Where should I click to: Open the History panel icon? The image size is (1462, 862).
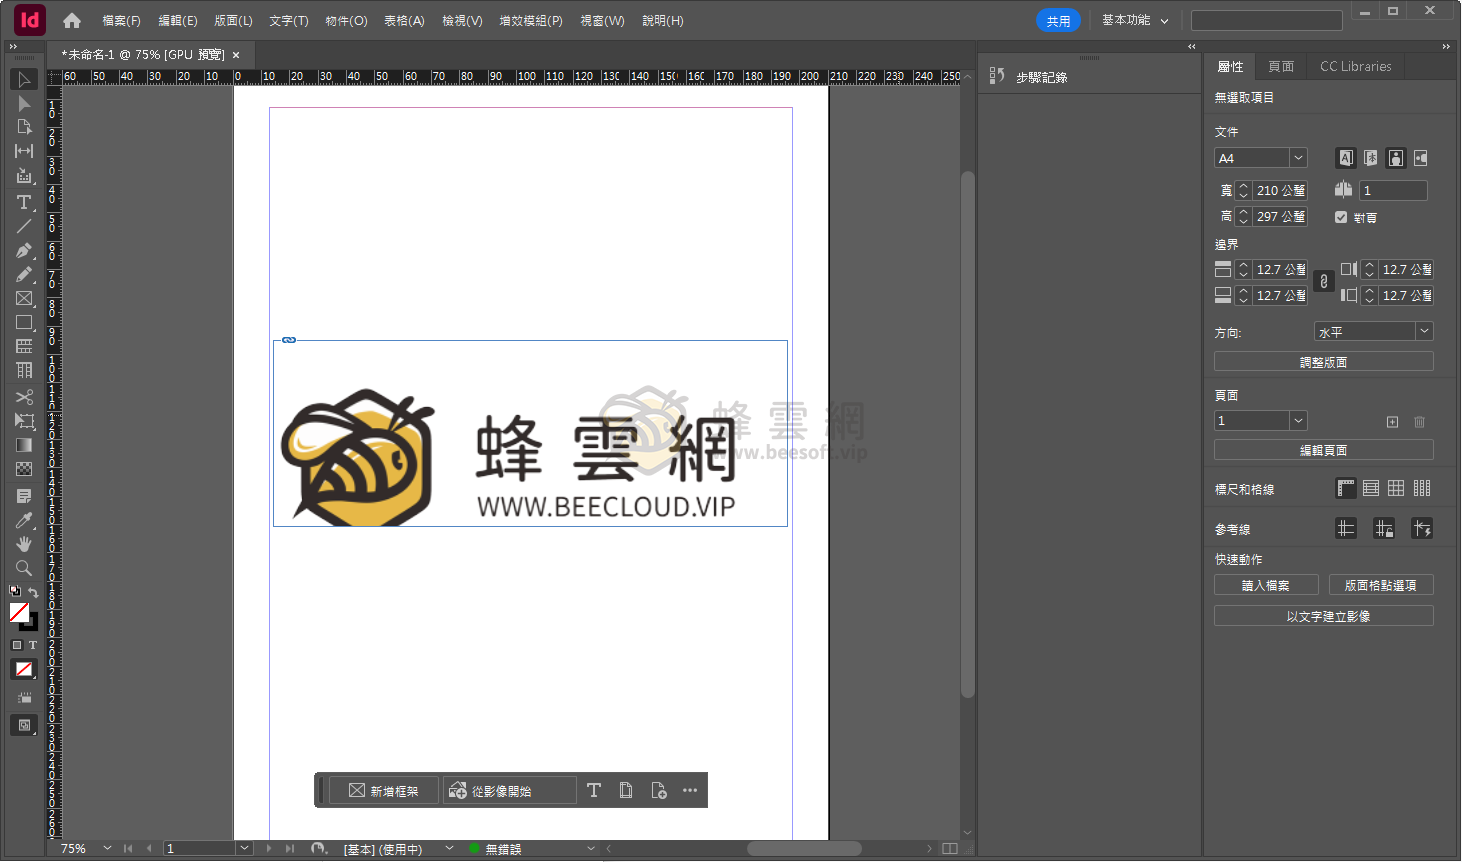pos(997,76)
